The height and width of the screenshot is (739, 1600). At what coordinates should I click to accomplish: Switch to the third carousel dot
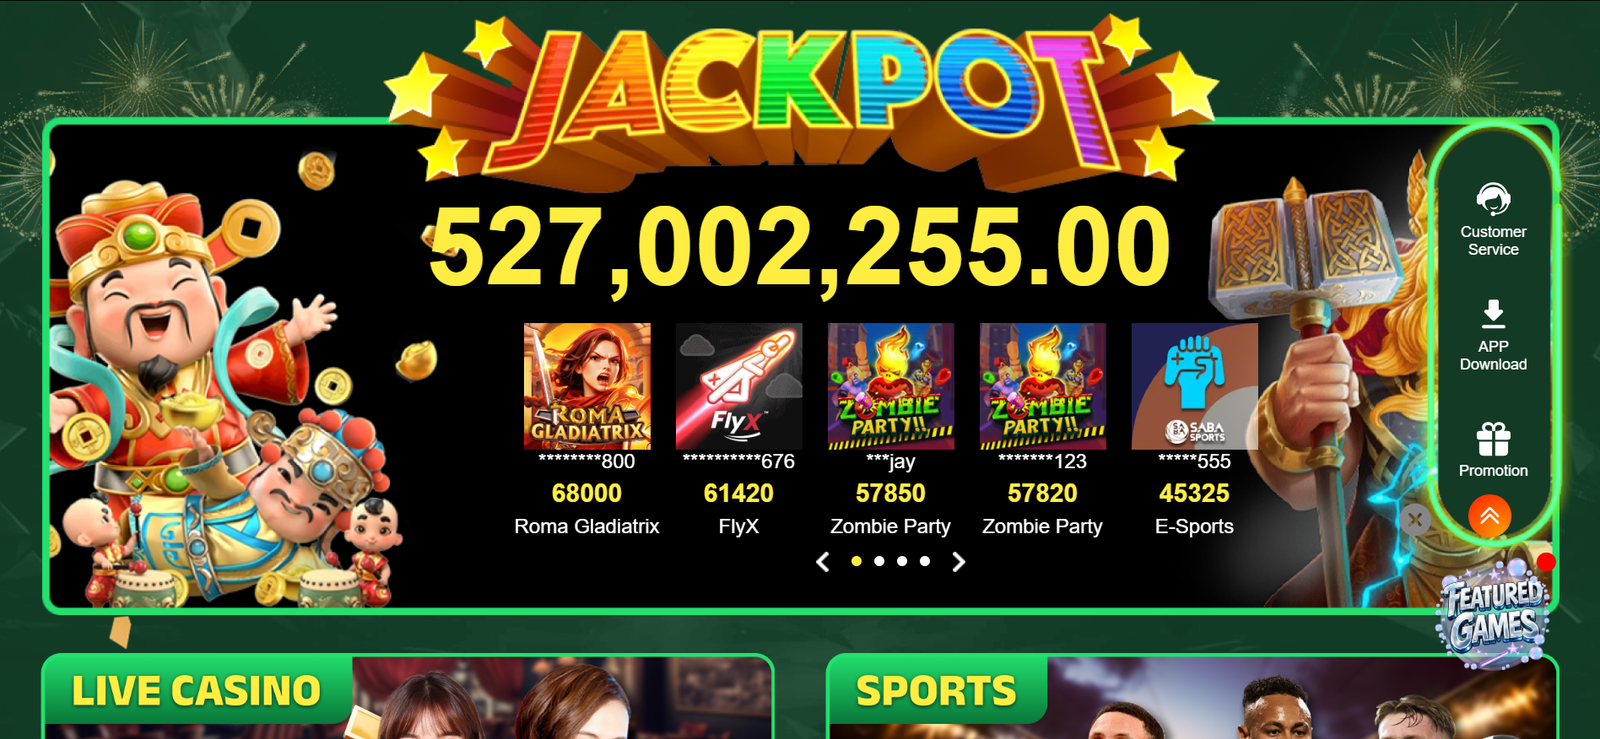[902, 561]
